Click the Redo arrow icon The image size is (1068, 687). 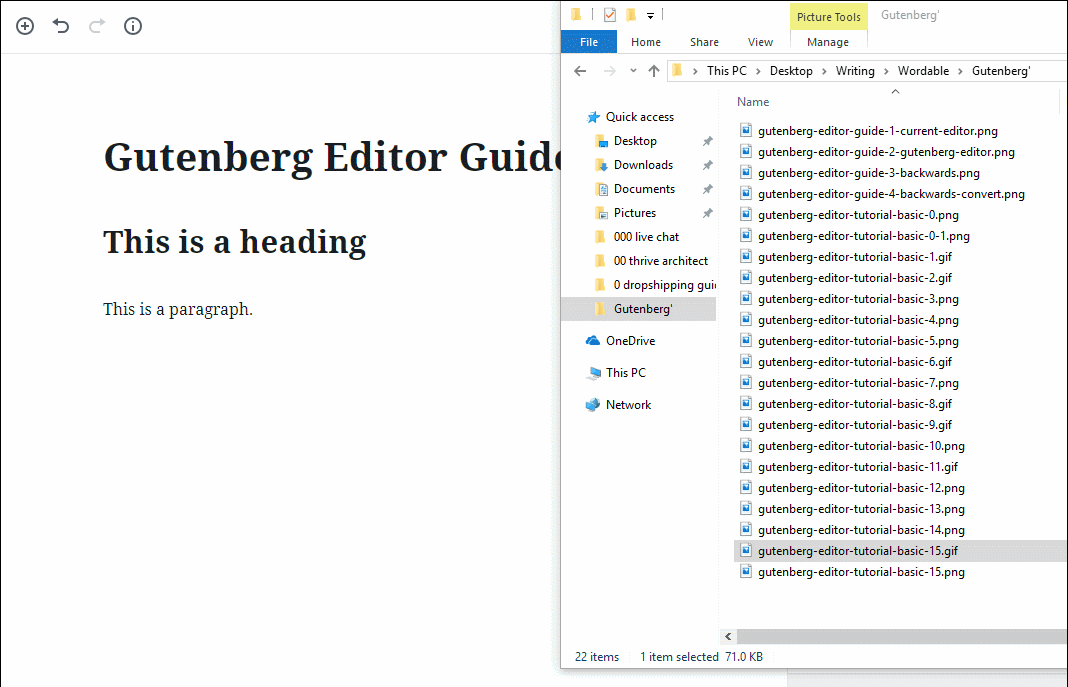coord(97,26)
